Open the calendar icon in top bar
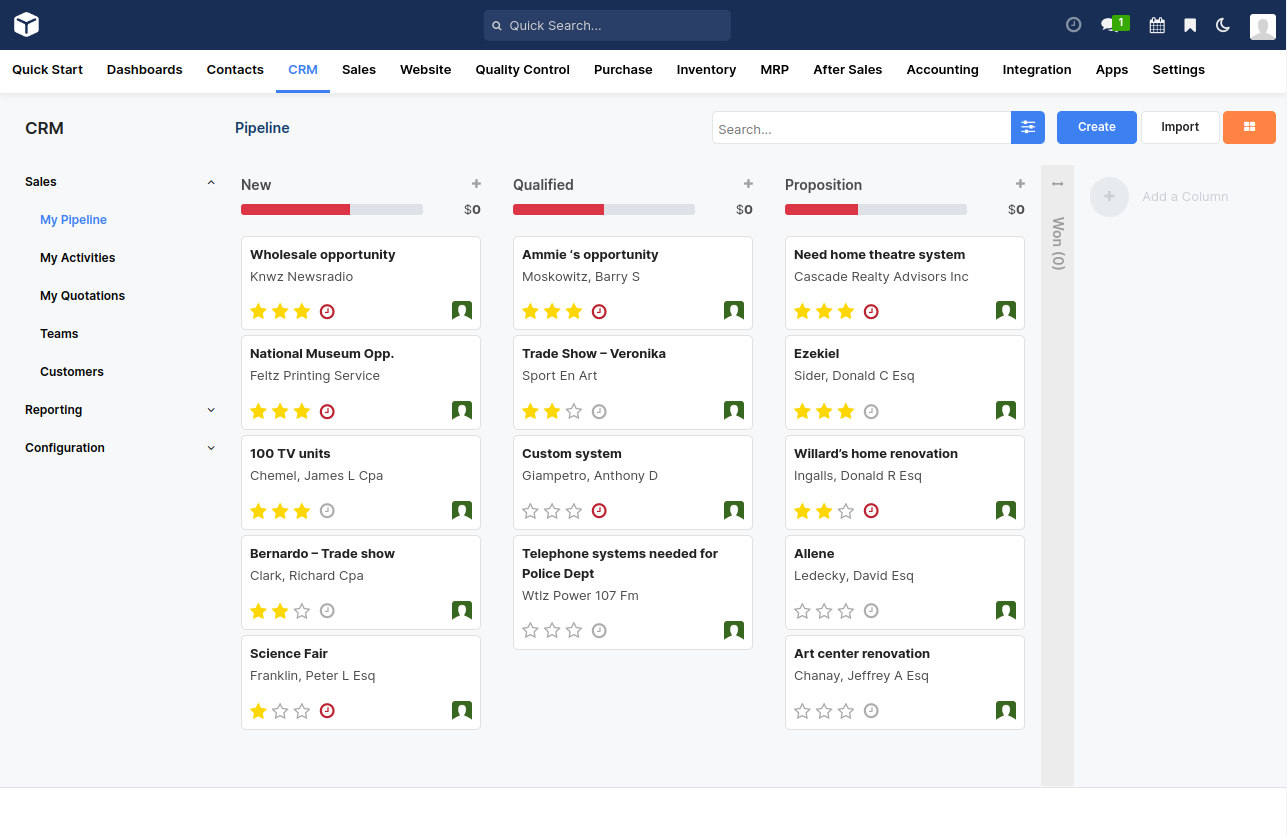The height and width of the screenshot is (837, 1287). coord(1157,25)
